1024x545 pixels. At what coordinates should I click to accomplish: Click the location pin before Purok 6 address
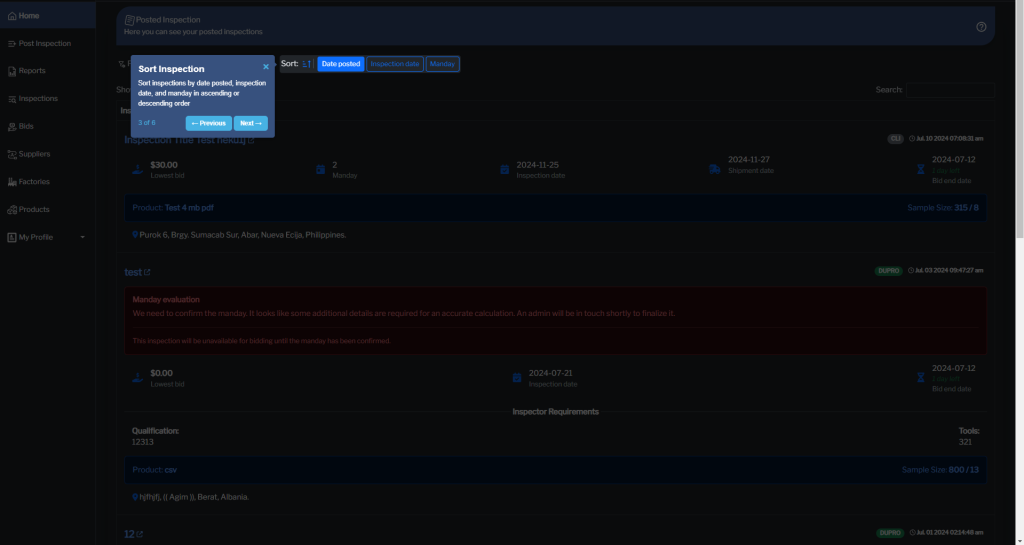tap(135, 234)
